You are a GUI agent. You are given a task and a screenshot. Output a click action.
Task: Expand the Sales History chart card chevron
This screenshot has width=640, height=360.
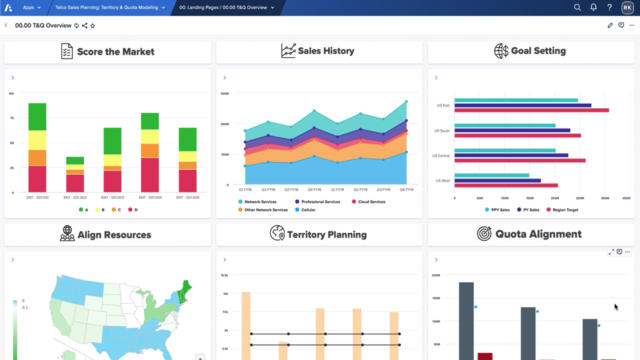[224, 78]
